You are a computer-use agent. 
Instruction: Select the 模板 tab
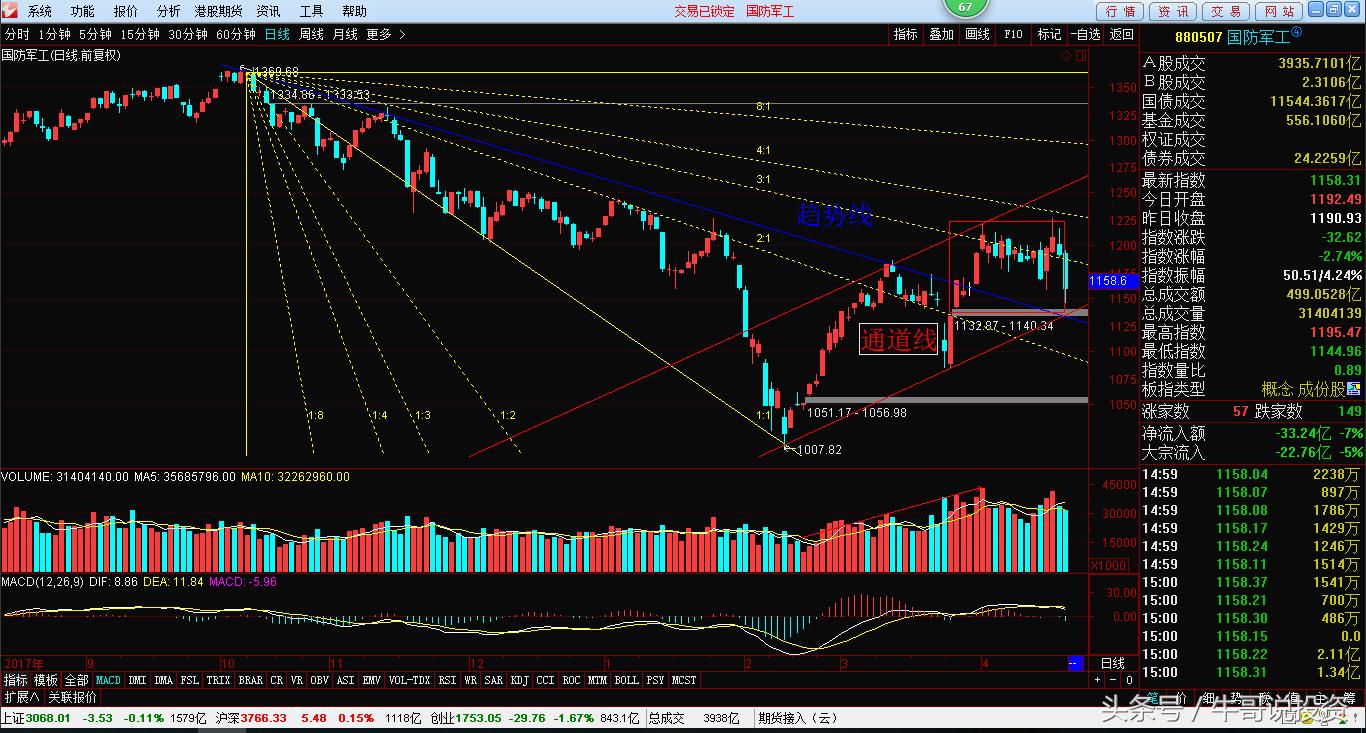[46, 680]
